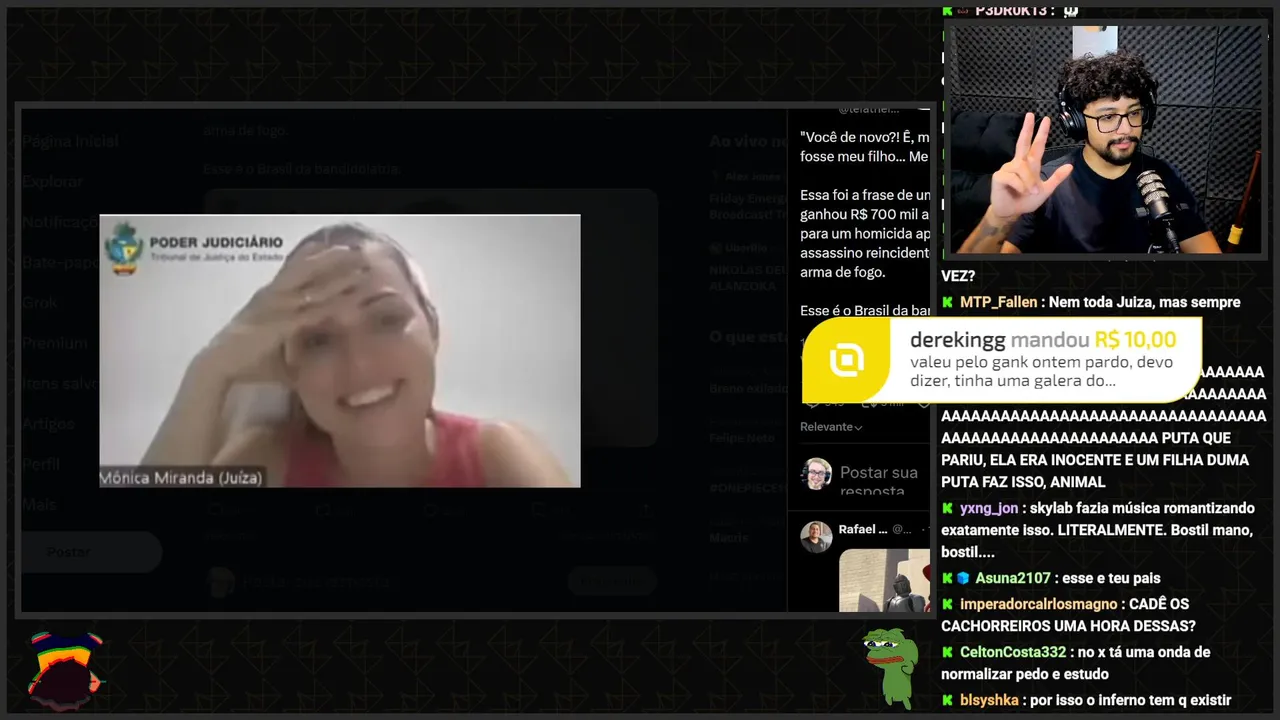Click the 'PODER JUDICIÁRIO' text in the video
Viewport: 1280px width, 720px height.
click(216, 242)
